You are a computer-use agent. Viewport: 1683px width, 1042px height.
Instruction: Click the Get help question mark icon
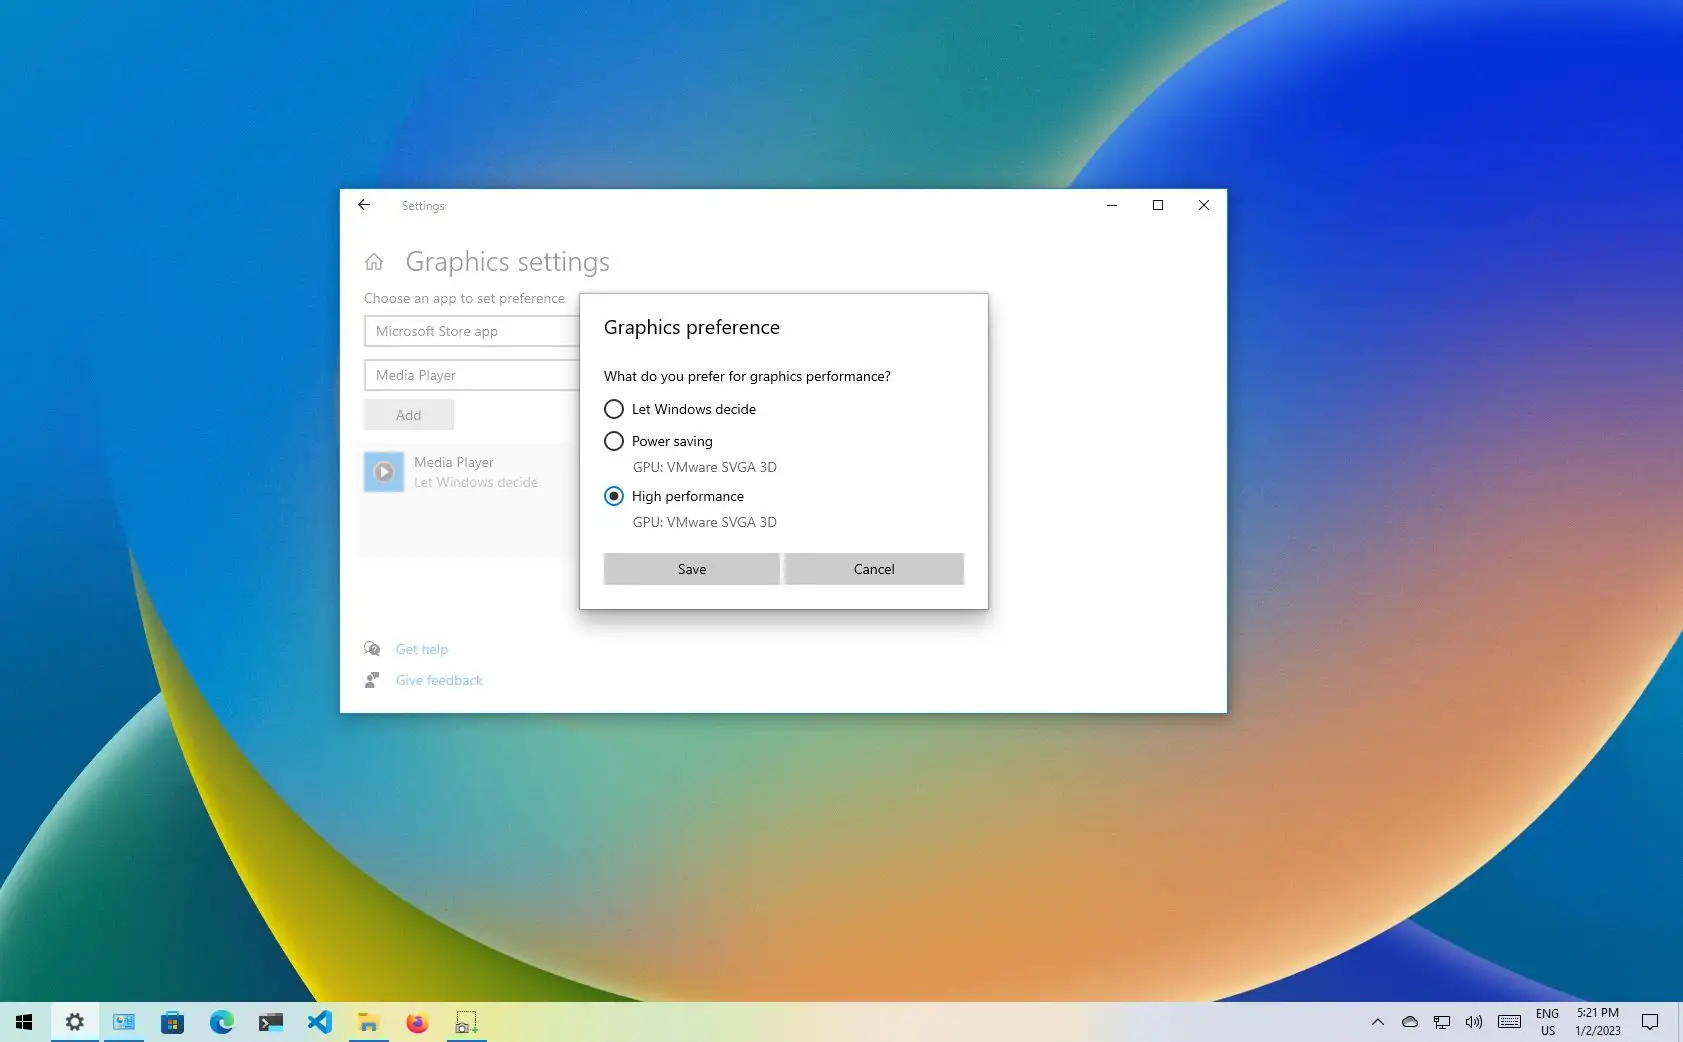click(372, 648)
